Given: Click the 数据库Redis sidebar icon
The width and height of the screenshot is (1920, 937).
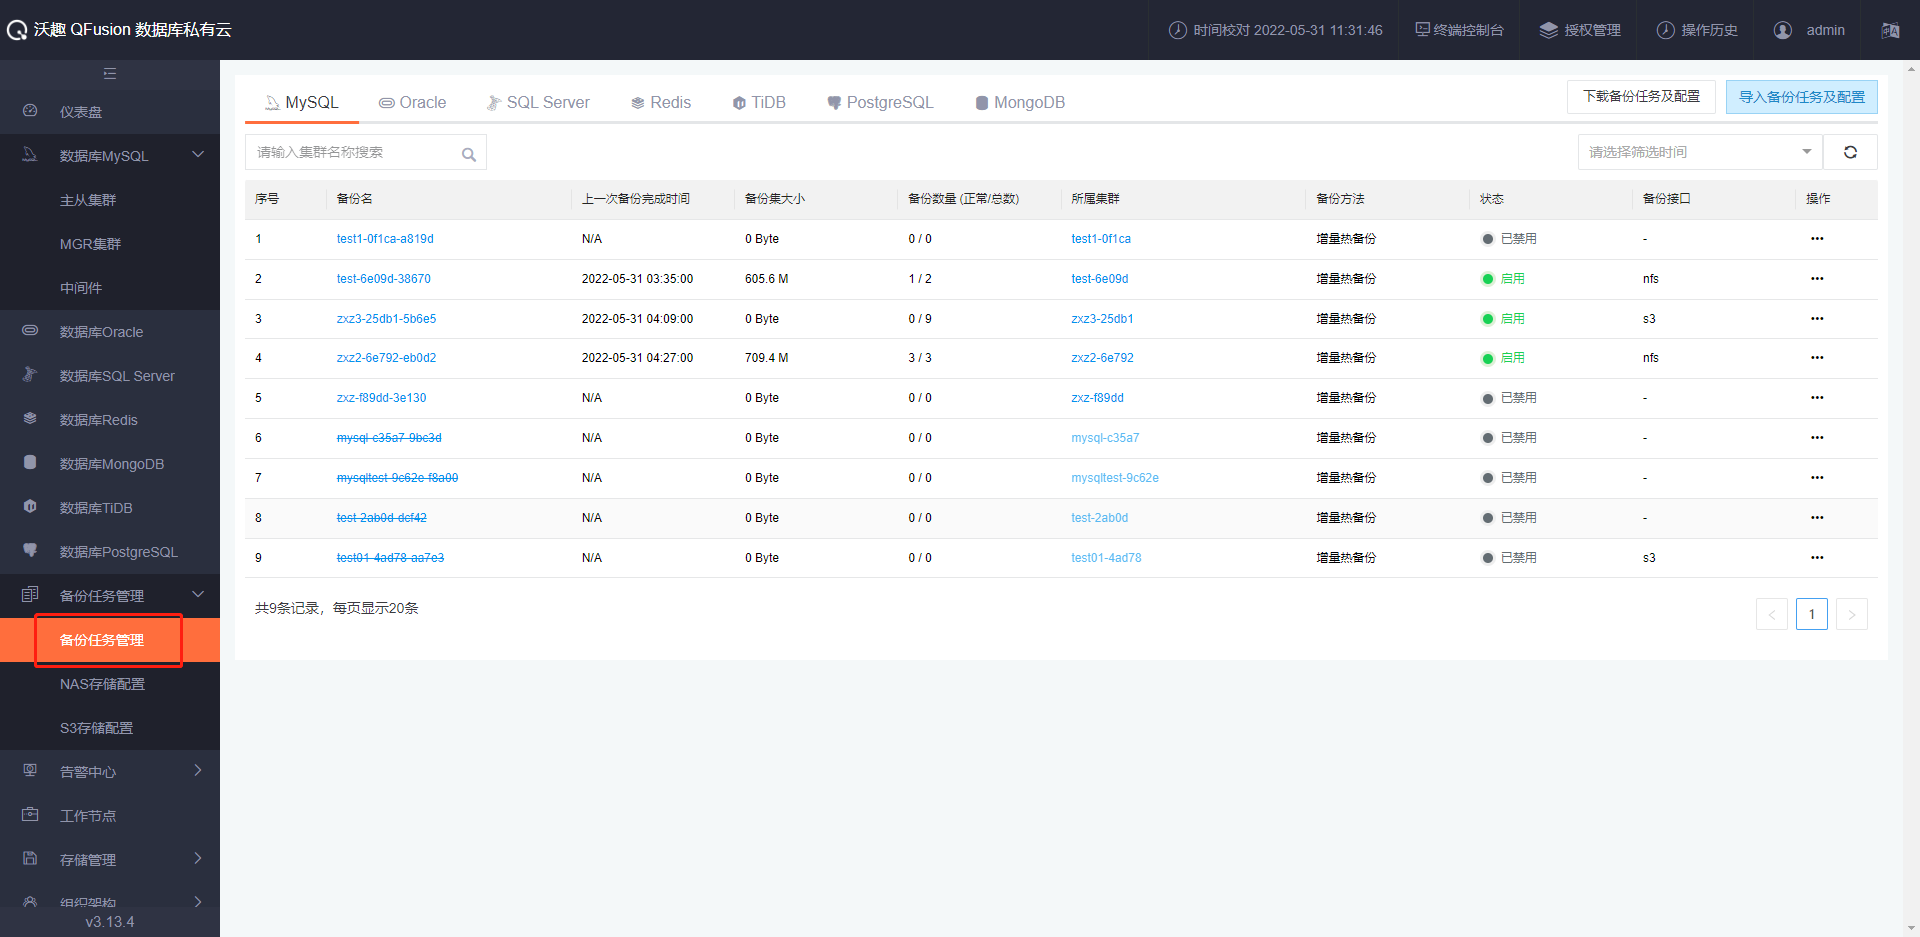Looking at the screenshot, I should (30, 418).
